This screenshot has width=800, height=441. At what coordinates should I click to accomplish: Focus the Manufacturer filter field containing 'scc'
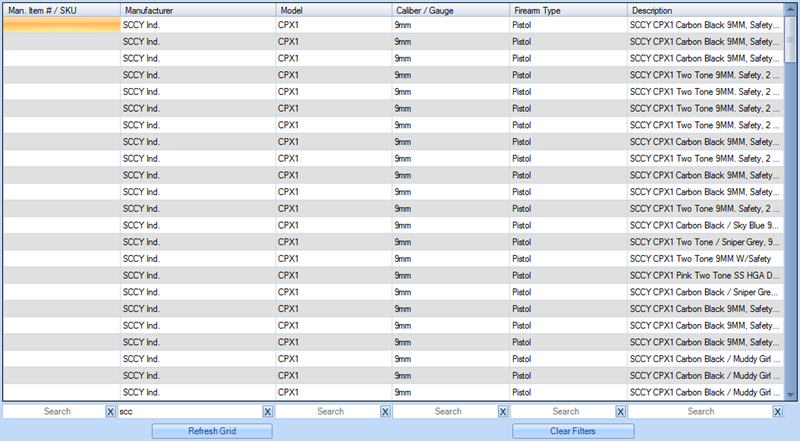(190, 411)
